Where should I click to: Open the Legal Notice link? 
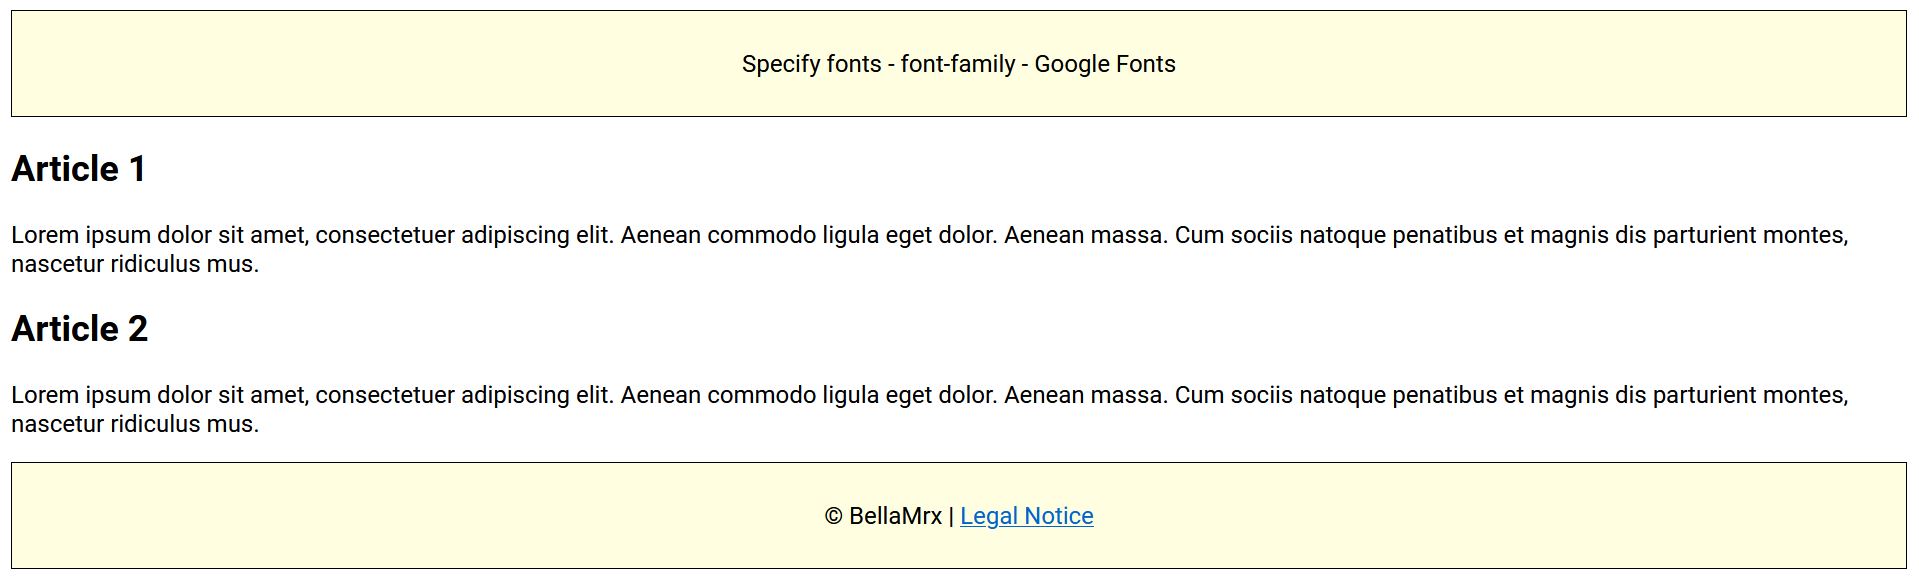point(1026,516)
